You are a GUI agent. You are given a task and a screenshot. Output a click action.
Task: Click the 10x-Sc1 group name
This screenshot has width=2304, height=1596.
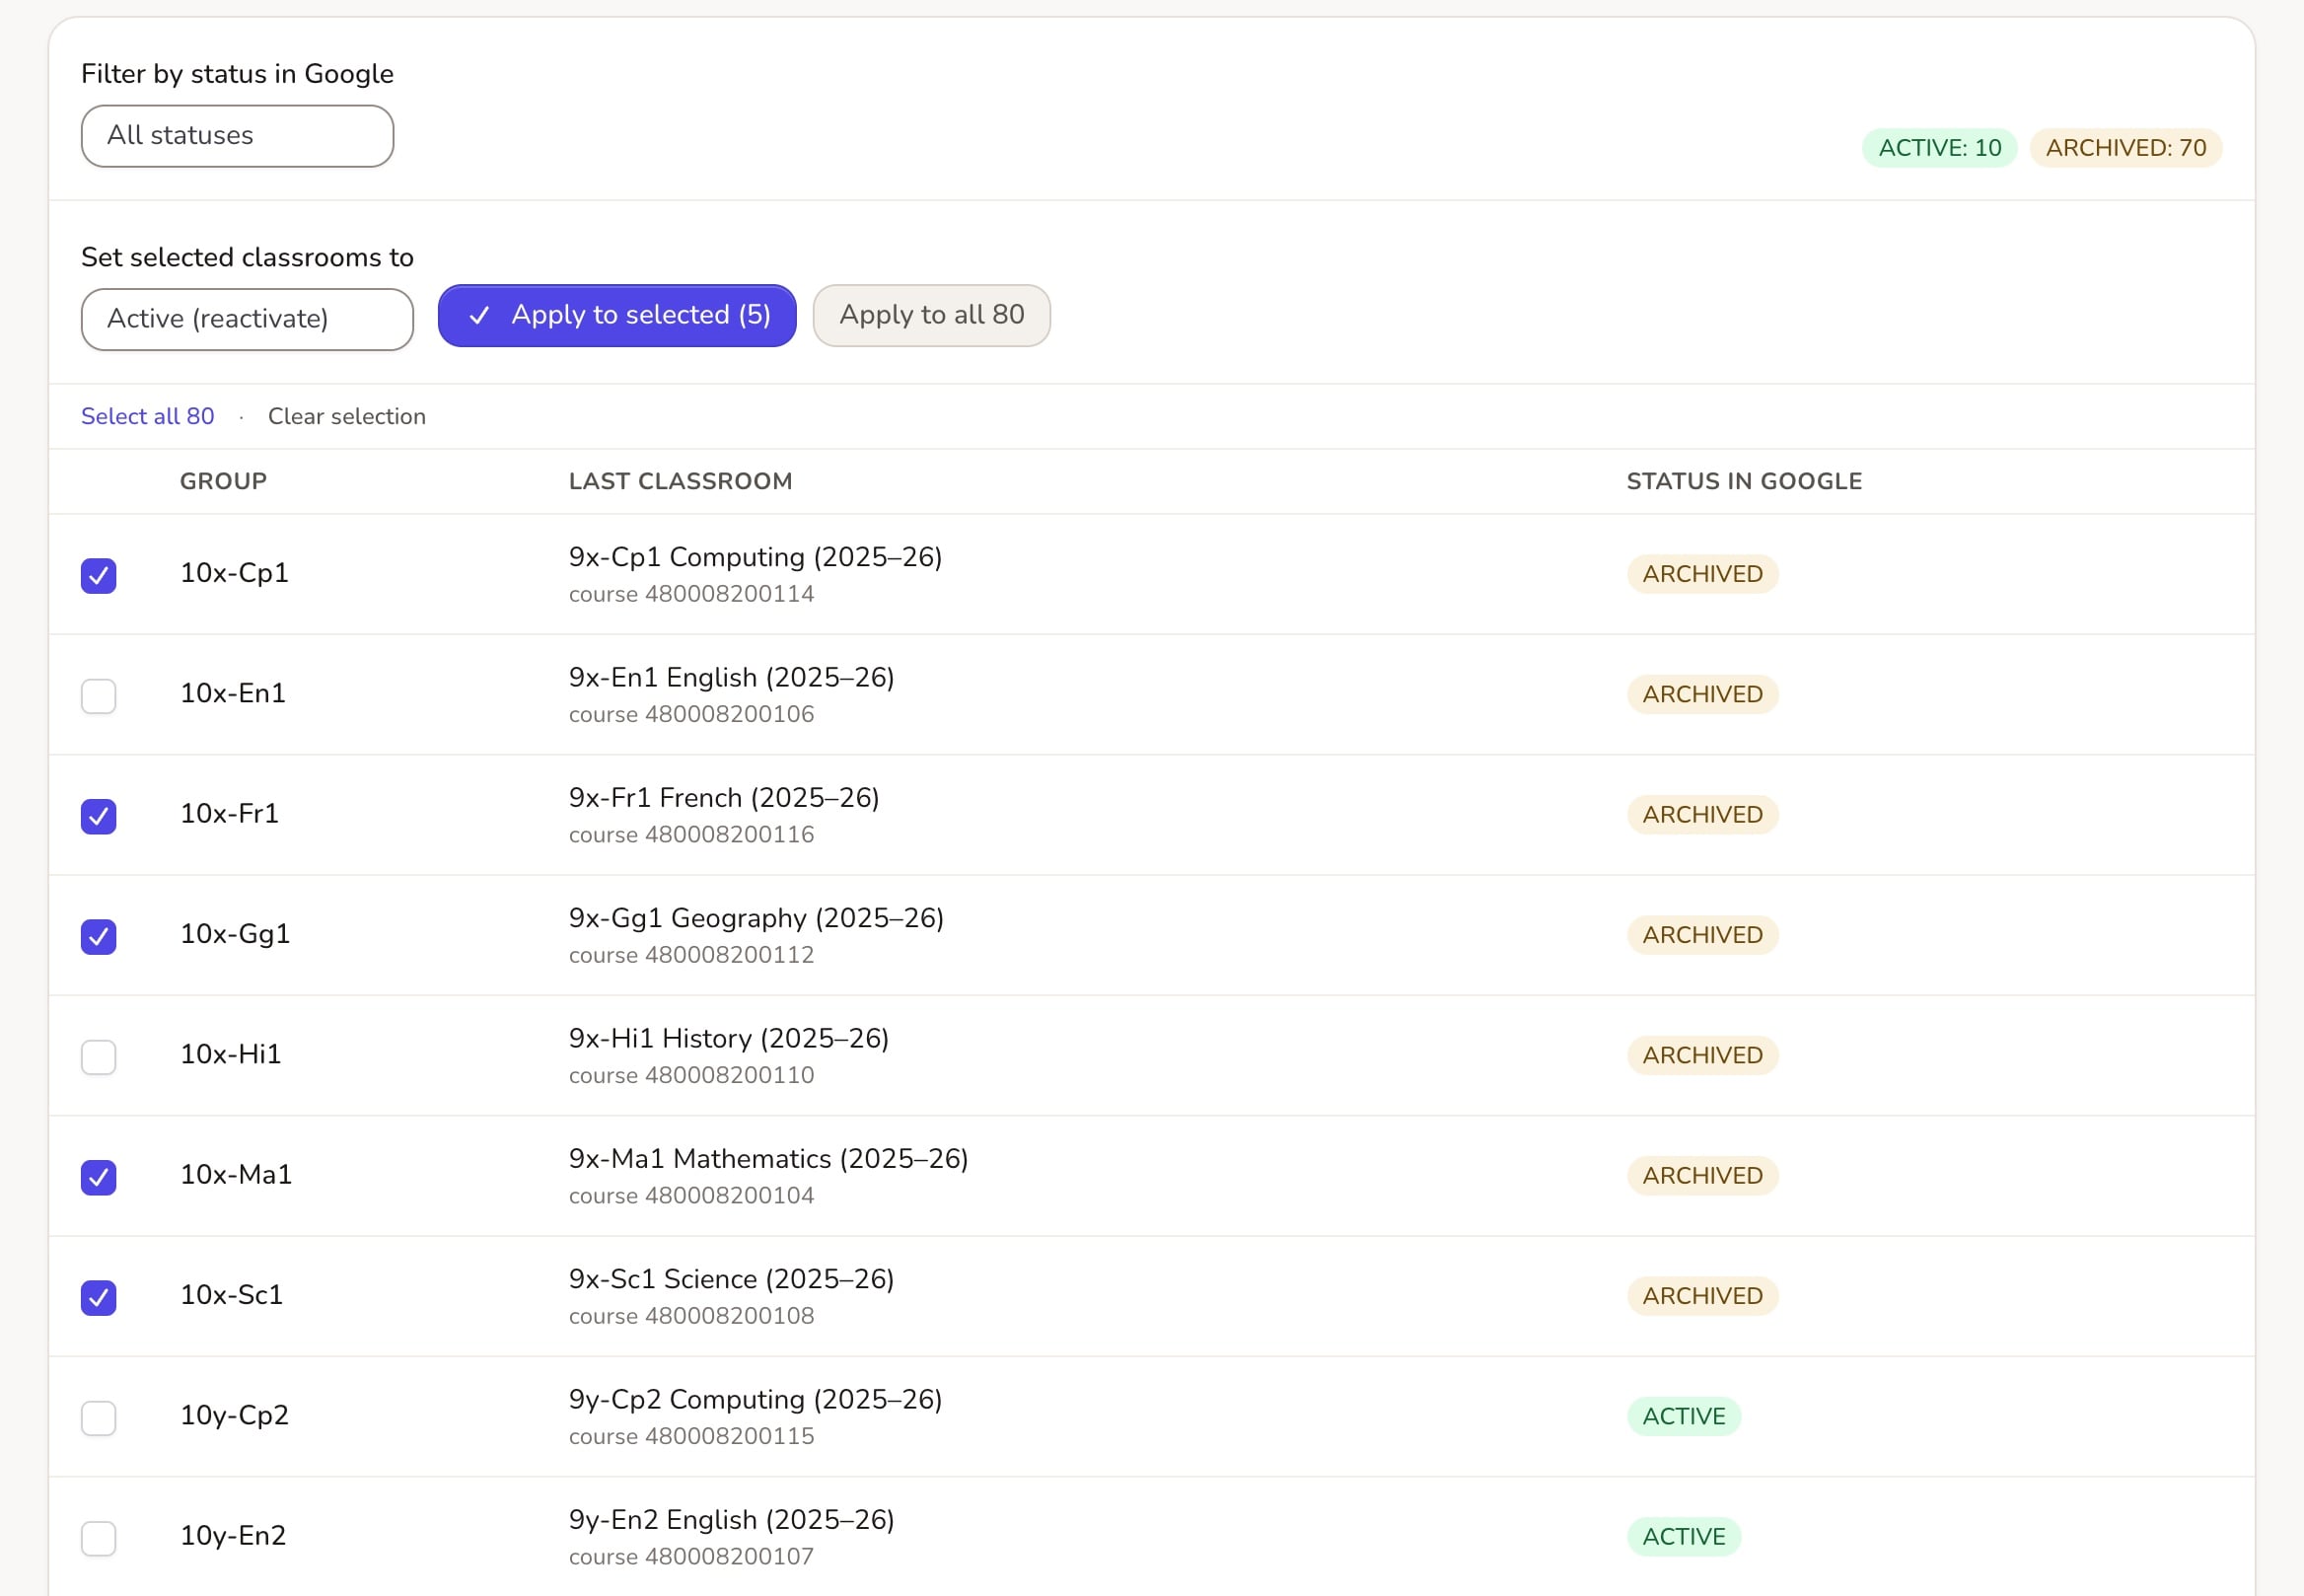231,1295
